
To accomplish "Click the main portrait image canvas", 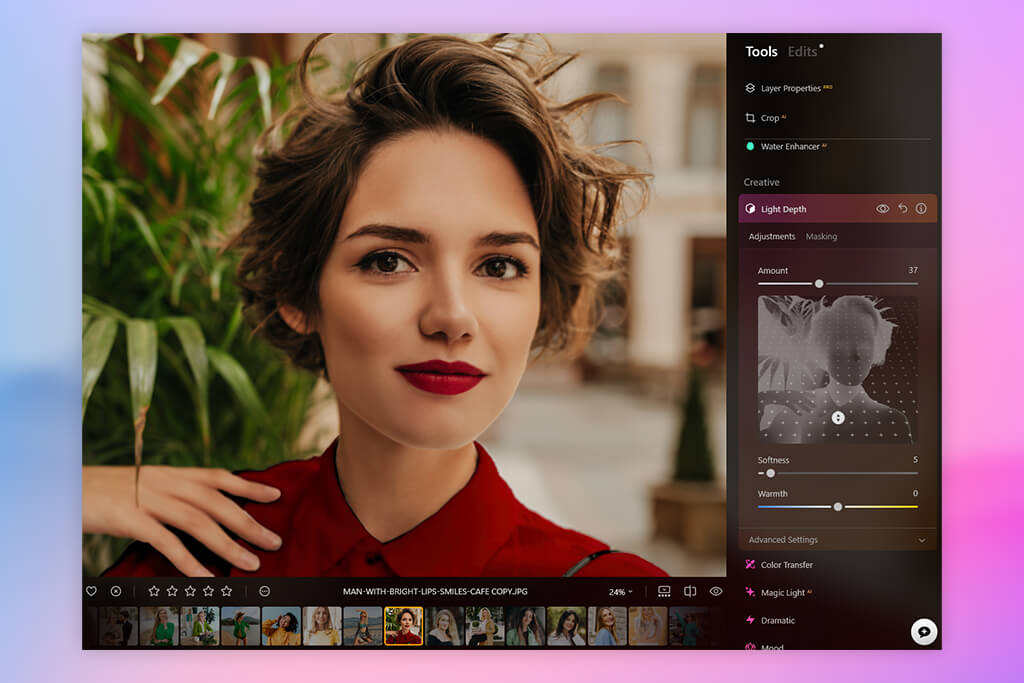I will (x=404, y=305).
